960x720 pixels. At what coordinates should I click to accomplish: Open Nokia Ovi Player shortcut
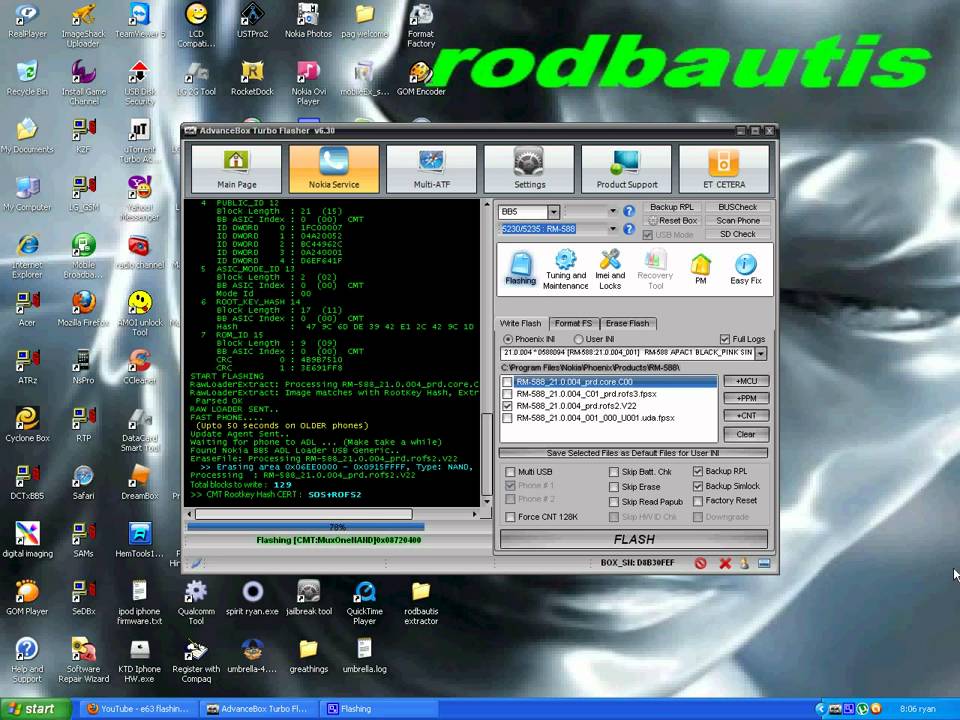309,83
